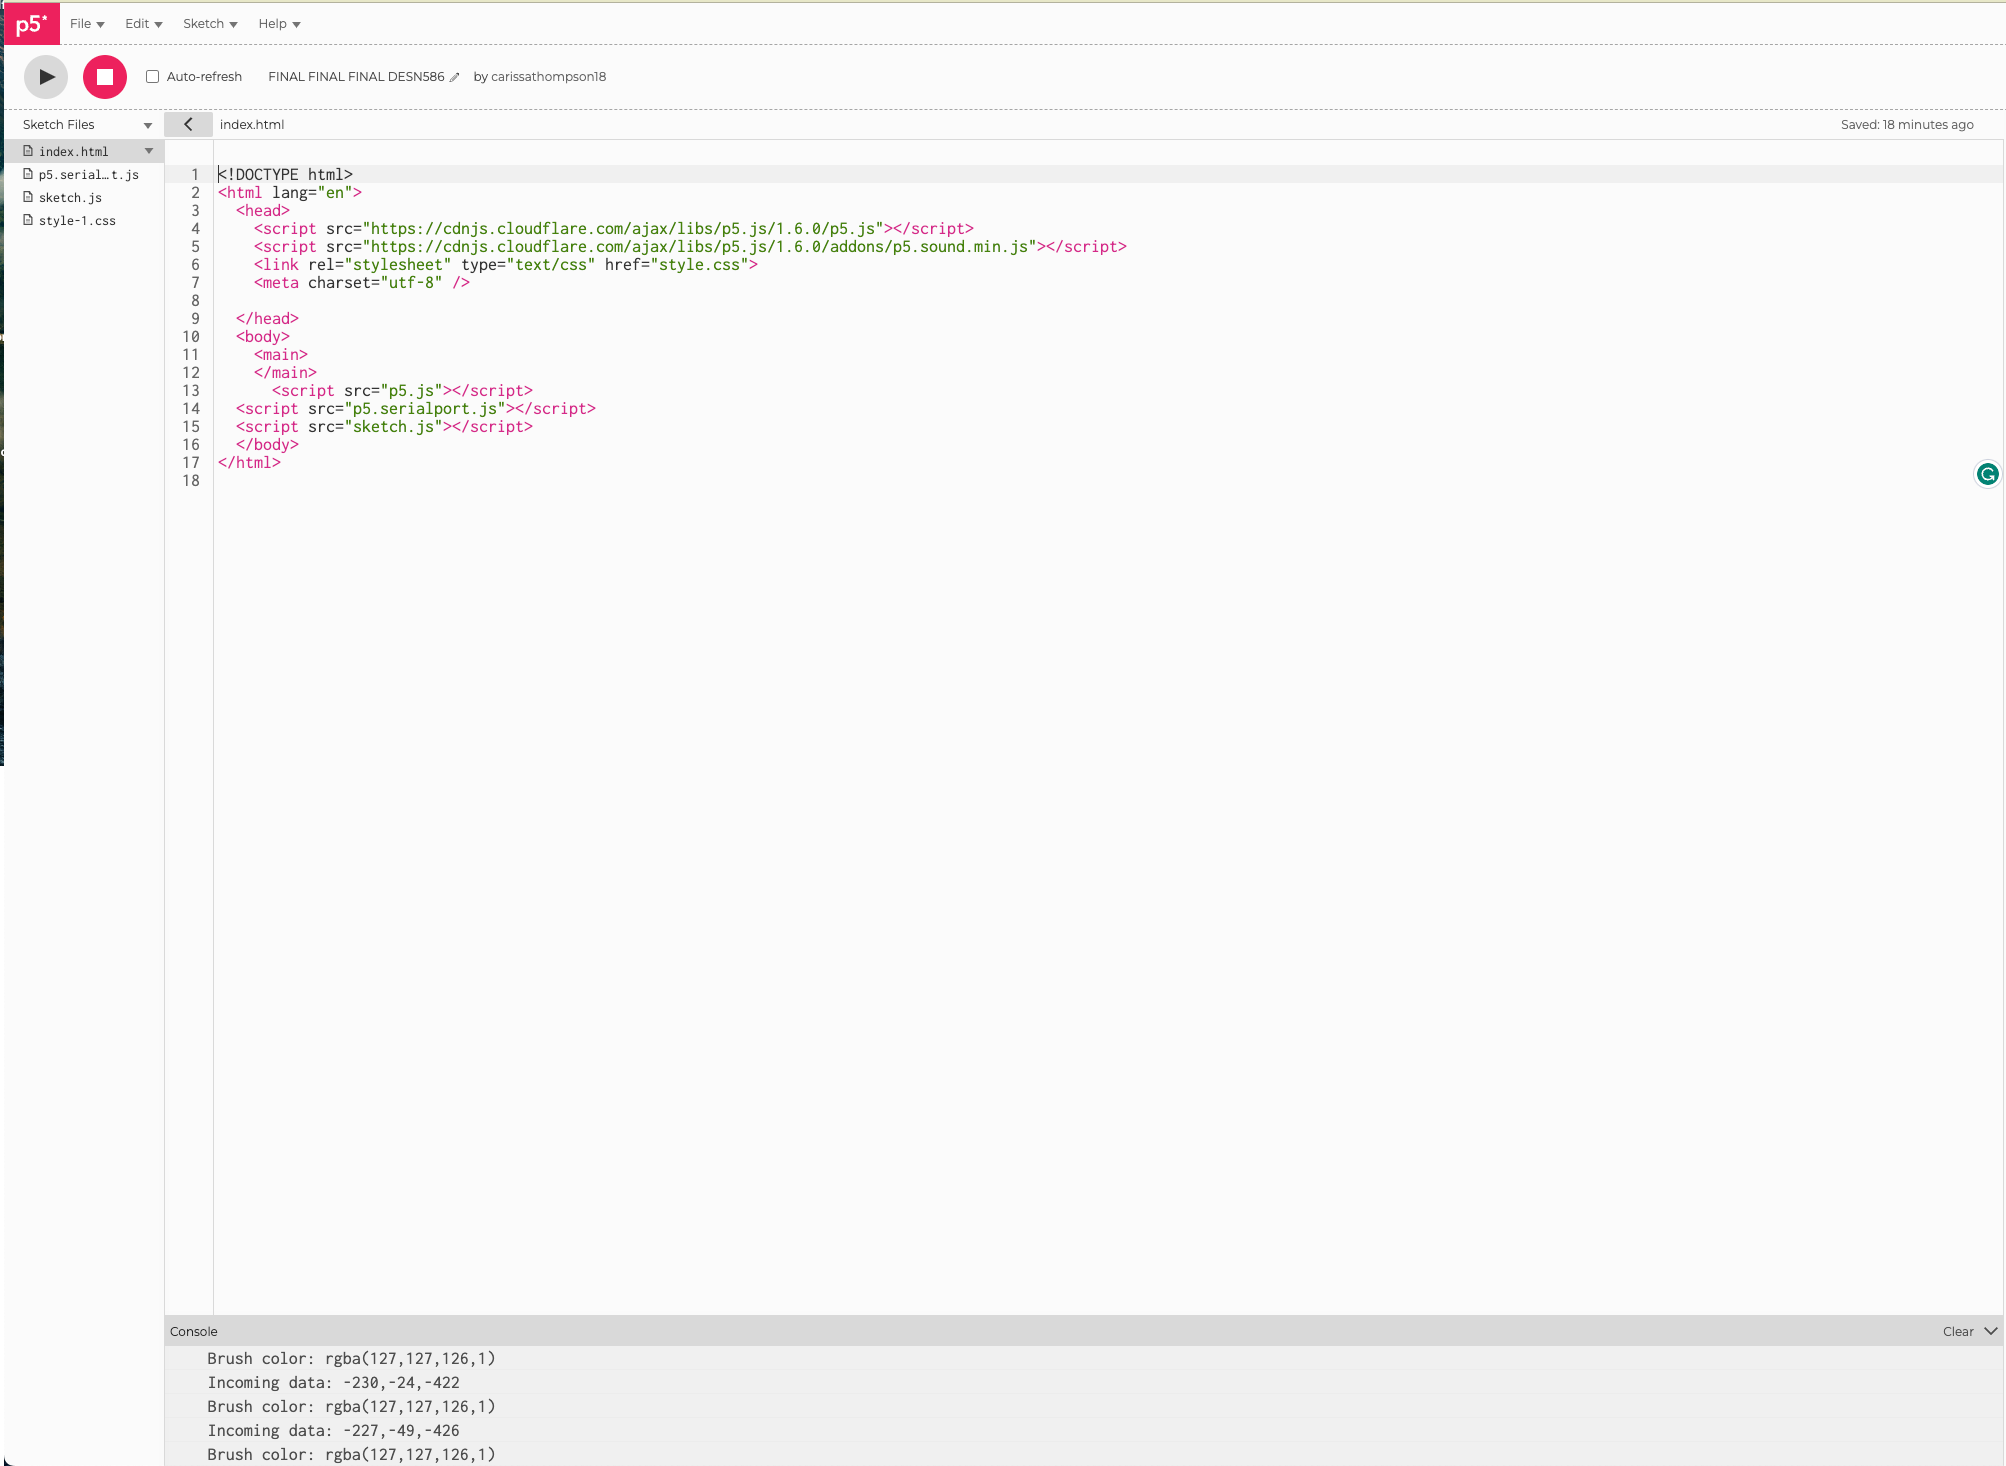This screenshot has height=1466, width=2006.
Task: Click the pencil icon to rename sketch
Action: pyautogui.click(x=455, y=77)
